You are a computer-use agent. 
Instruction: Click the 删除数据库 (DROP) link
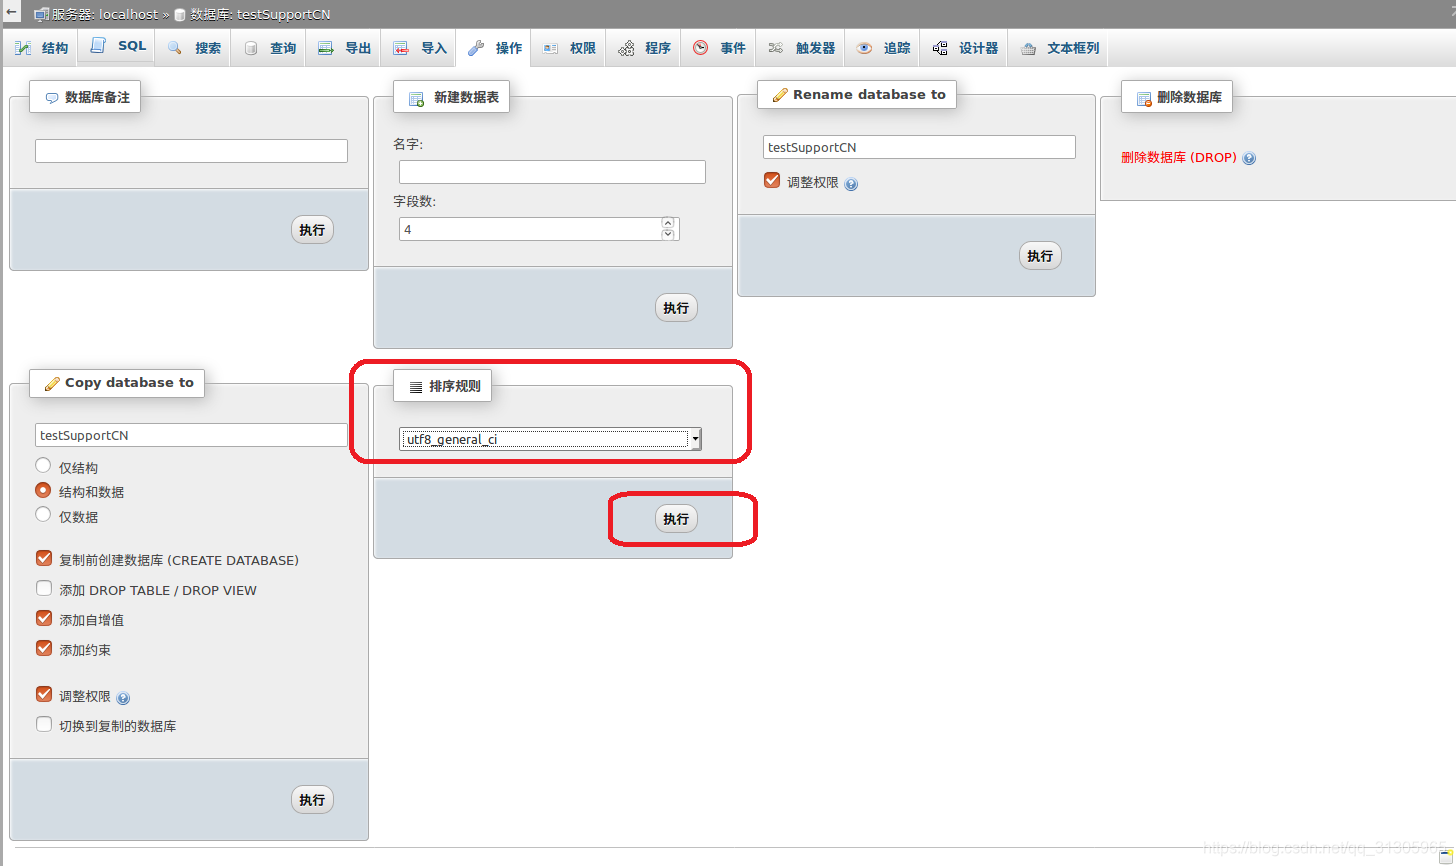tap(1178, 158)
